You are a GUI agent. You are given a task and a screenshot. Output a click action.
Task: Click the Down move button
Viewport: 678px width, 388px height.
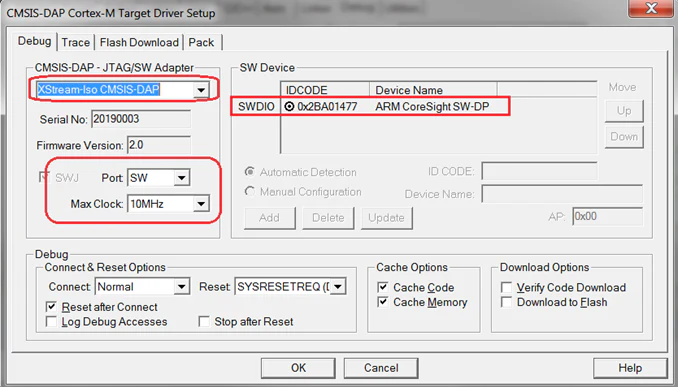624,137
